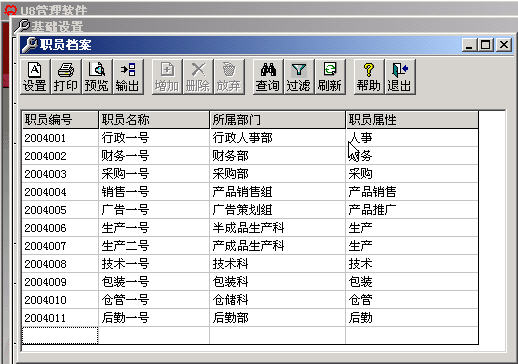Click the department cell 产品销售组
Image resolution: width=518 pixels, height=364 pixels.
(278, 192)
